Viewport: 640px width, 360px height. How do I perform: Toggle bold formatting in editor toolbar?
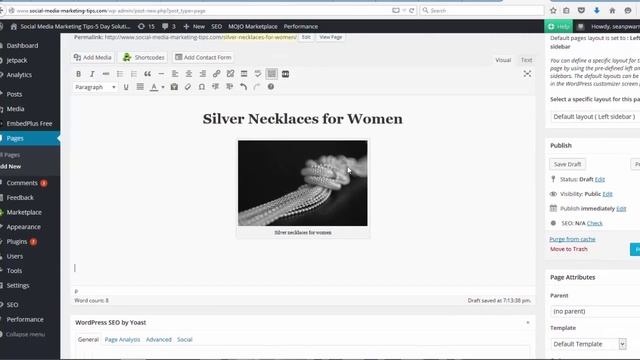pos(78,74)
